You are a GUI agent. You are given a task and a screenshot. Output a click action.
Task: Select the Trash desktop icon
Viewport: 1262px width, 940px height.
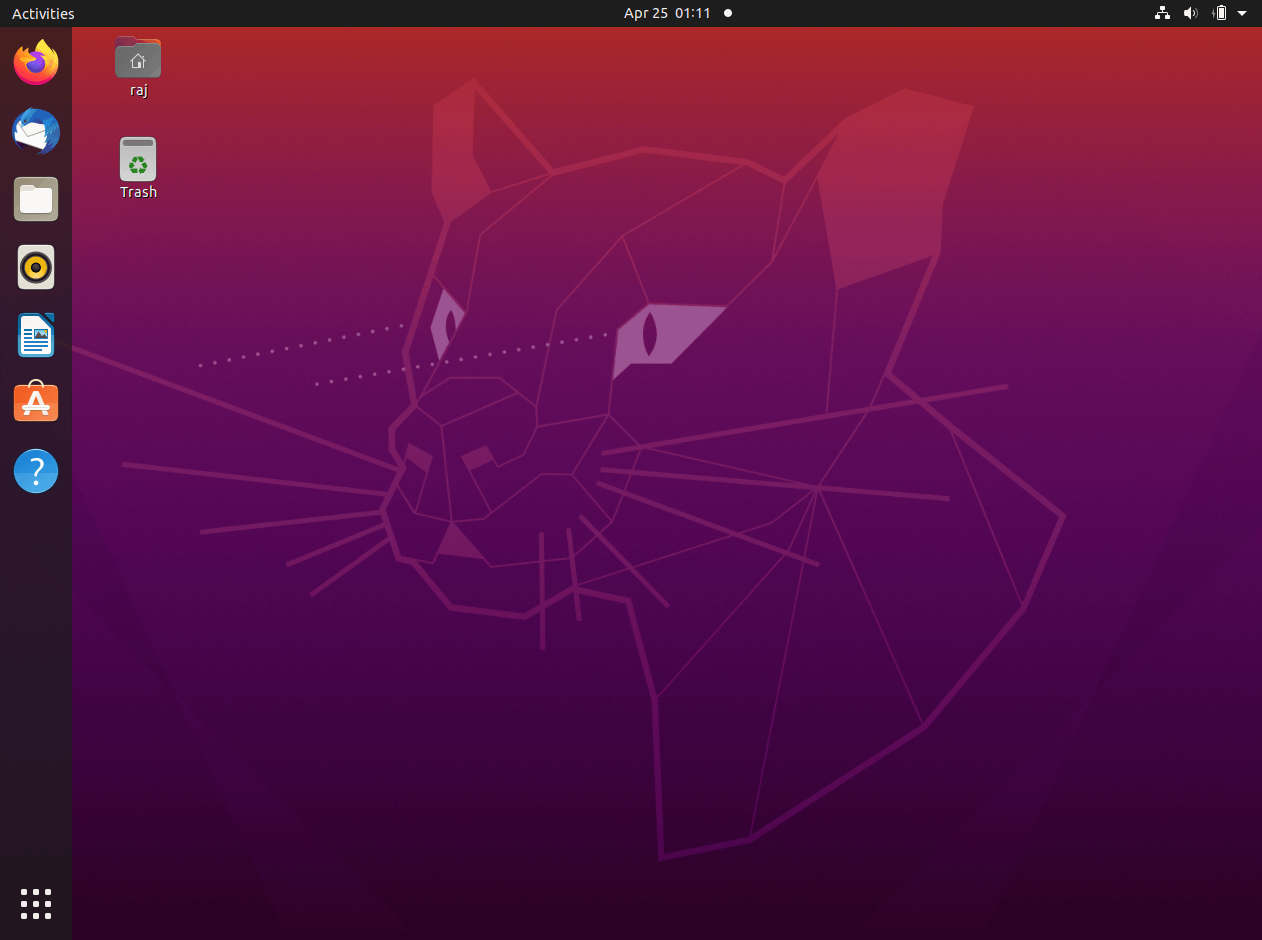(x=138, y=159)
